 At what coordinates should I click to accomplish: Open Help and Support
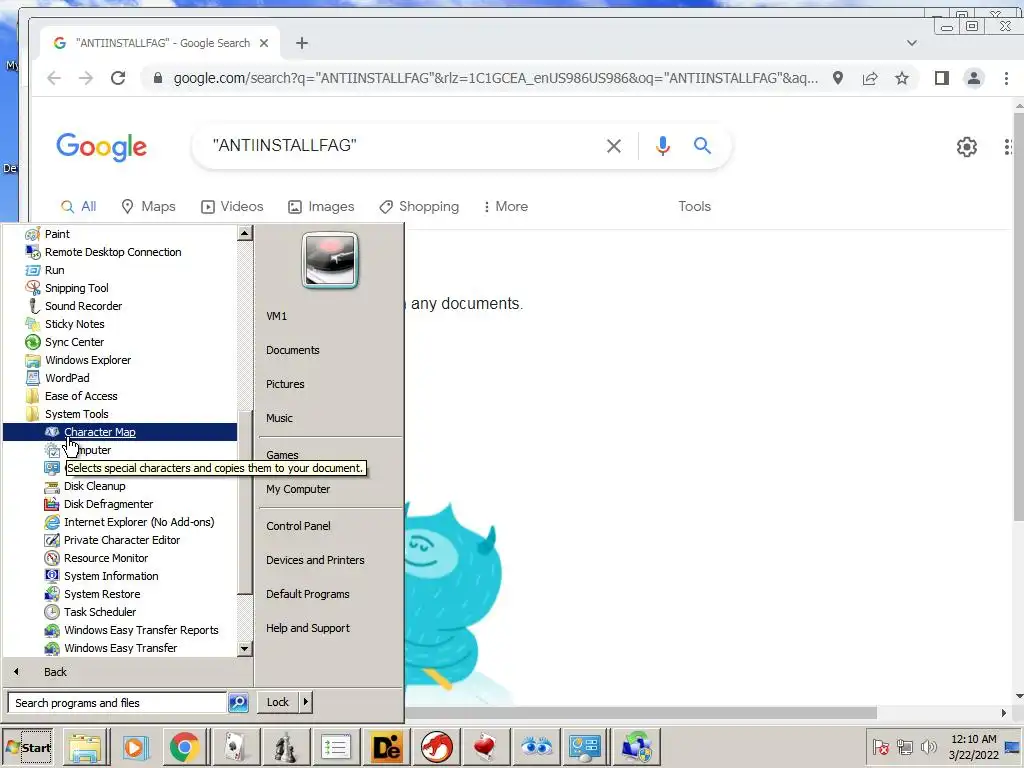click(x=308, y=628)
